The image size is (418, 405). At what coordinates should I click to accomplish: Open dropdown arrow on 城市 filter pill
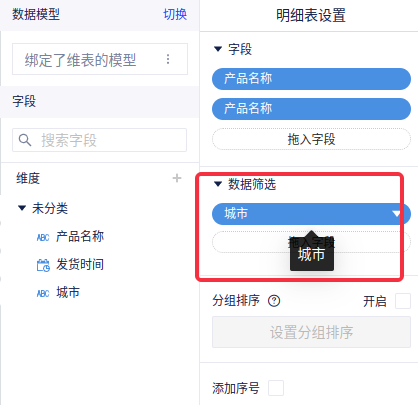[x=396, y=214]
